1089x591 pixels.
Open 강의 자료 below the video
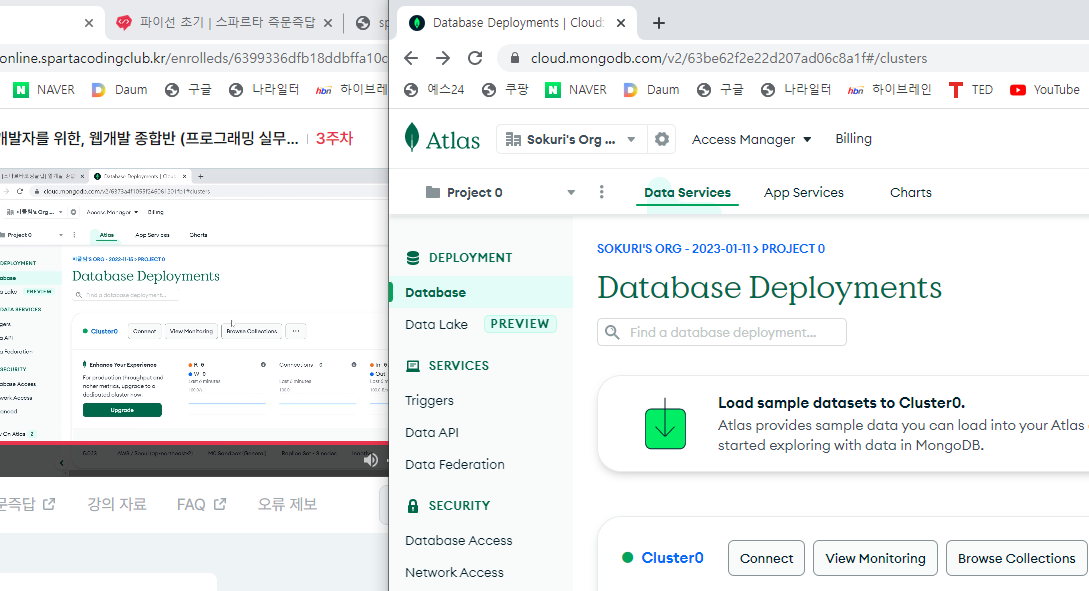click(117, 504)
